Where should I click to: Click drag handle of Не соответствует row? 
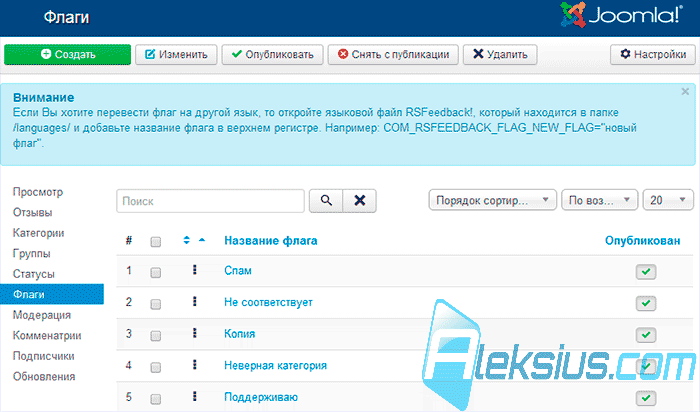tap(195, 301)
